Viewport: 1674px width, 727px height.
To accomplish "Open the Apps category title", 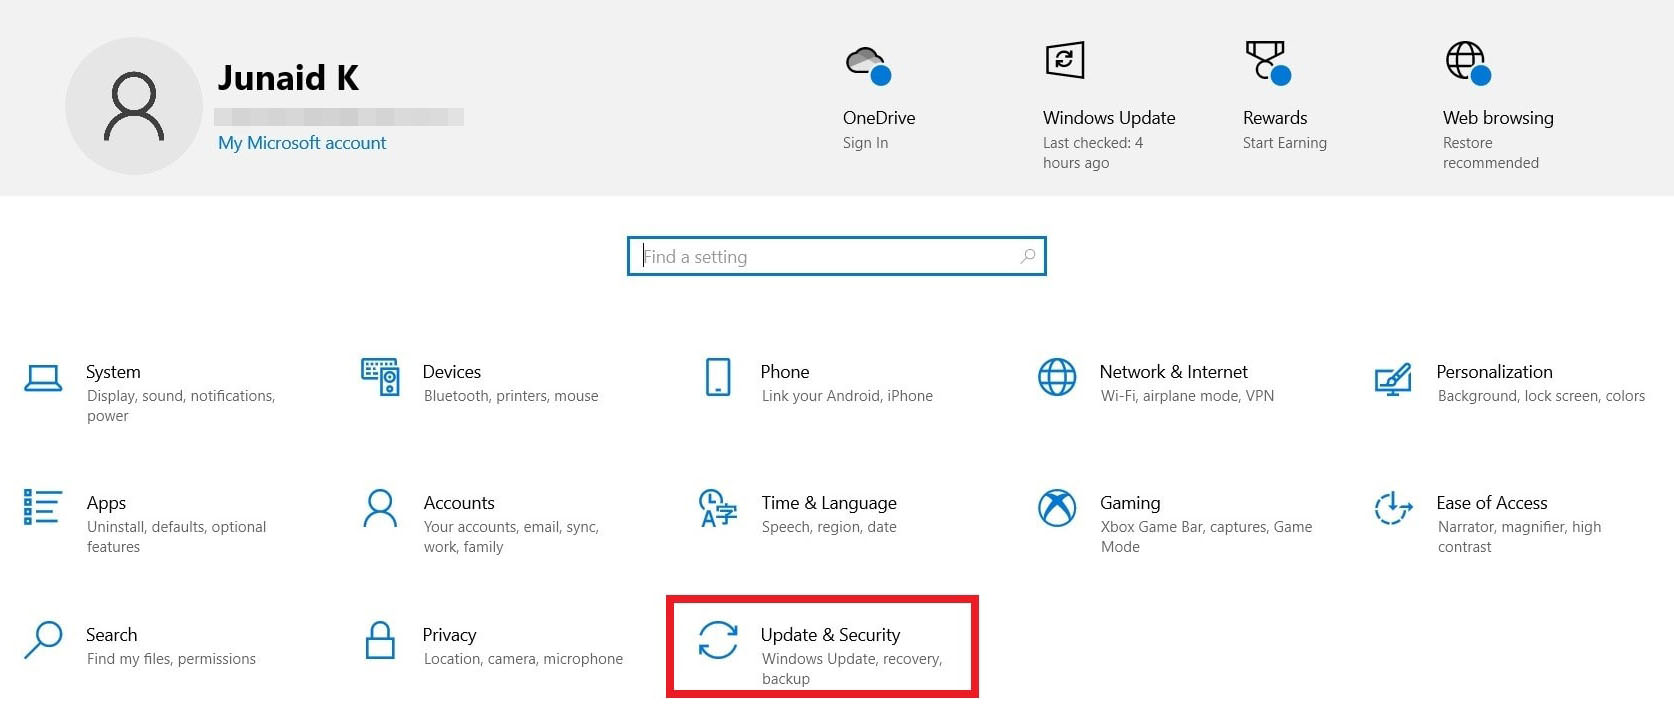I will (x=106, y=503).
